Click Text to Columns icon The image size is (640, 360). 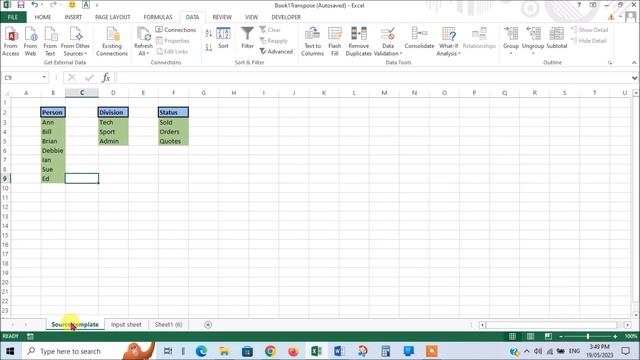pos(312,41)
